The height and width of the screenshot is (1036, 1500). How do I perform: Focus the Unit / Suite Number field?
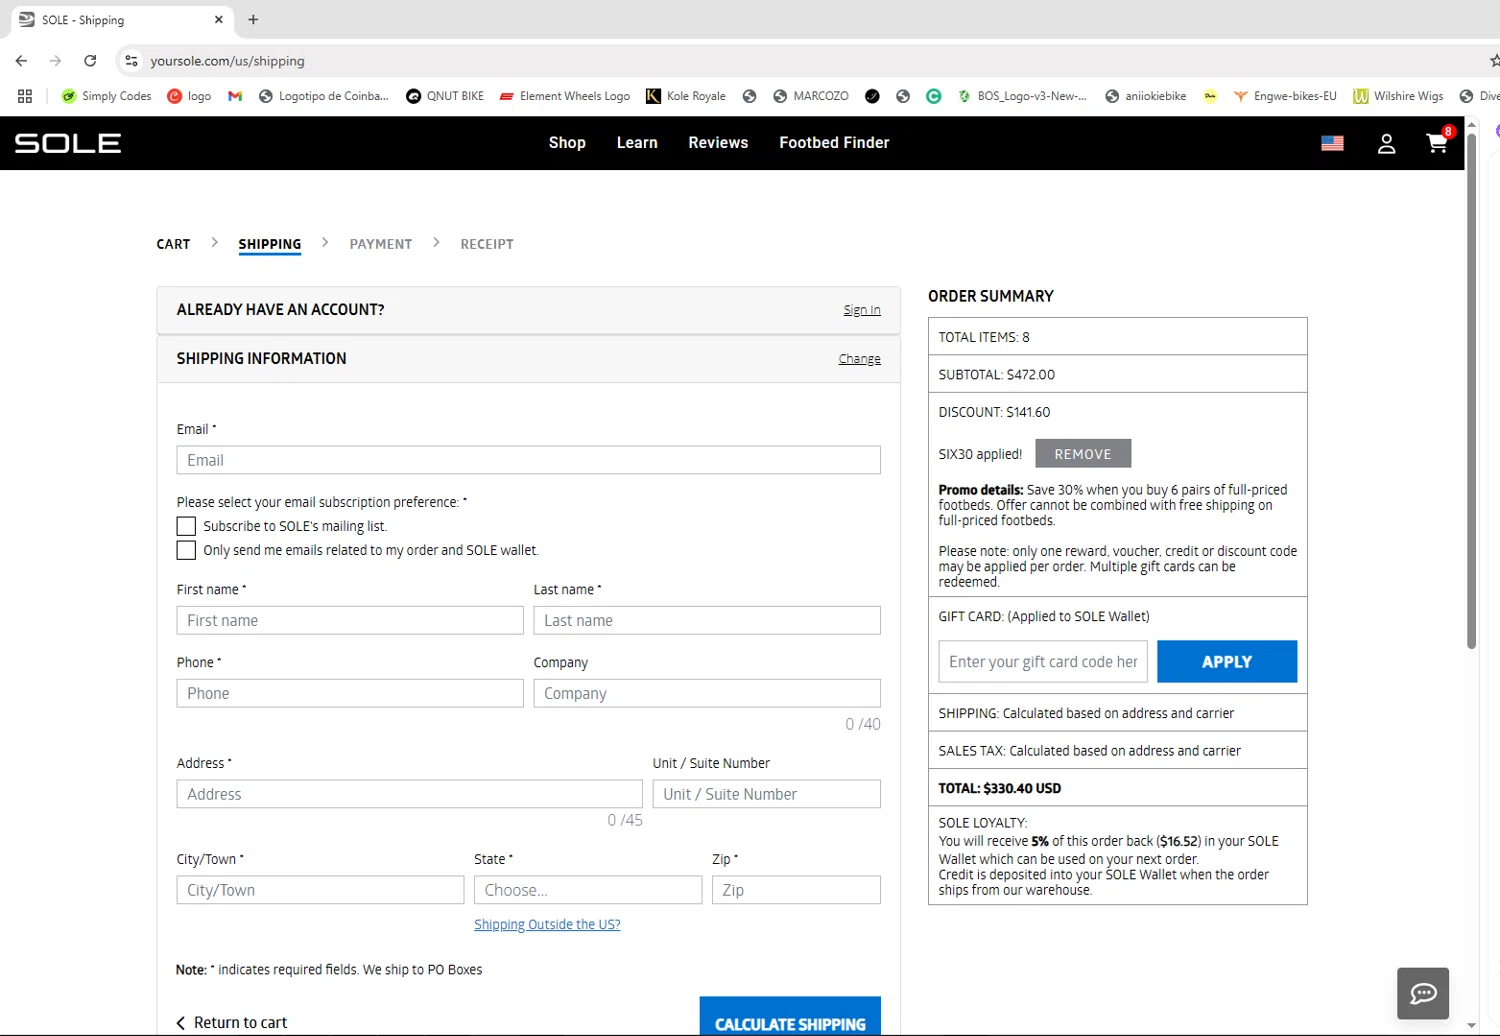click(x=767, y=794)
